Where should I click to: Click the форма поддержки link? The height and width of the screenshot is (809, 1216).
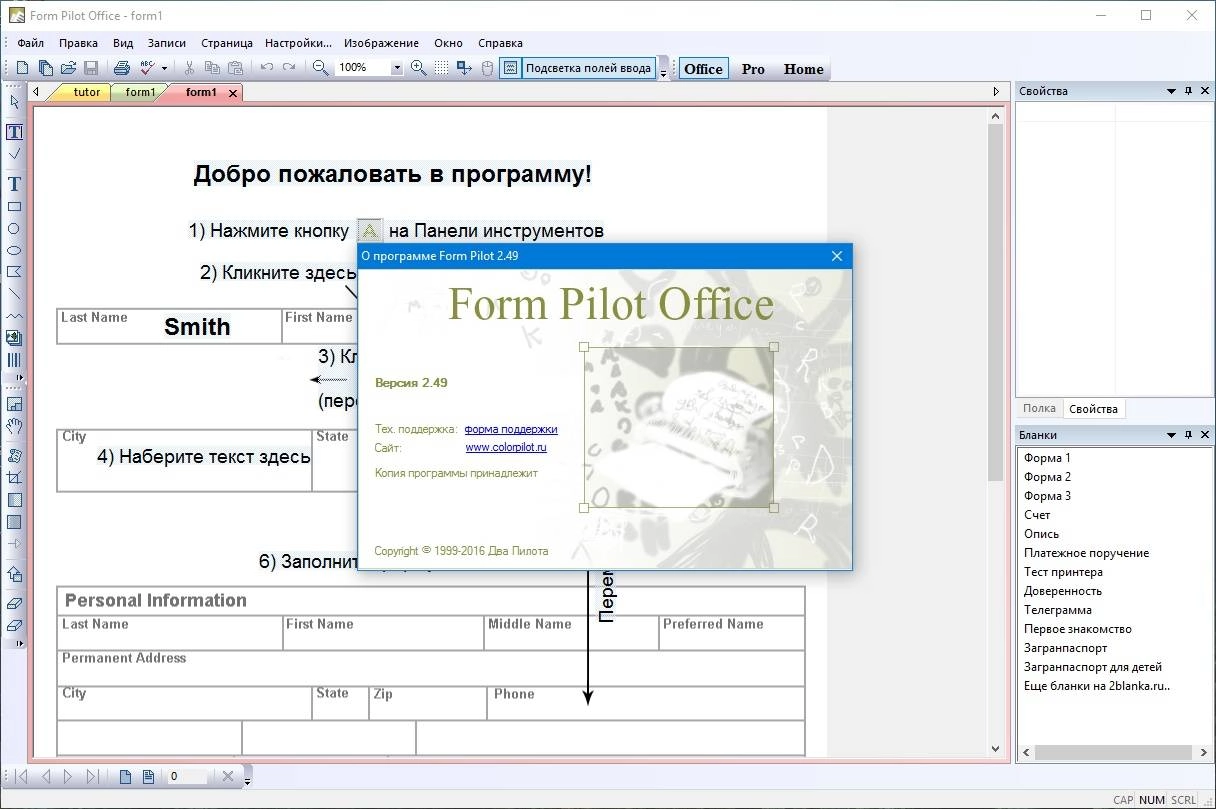[511, 429]
